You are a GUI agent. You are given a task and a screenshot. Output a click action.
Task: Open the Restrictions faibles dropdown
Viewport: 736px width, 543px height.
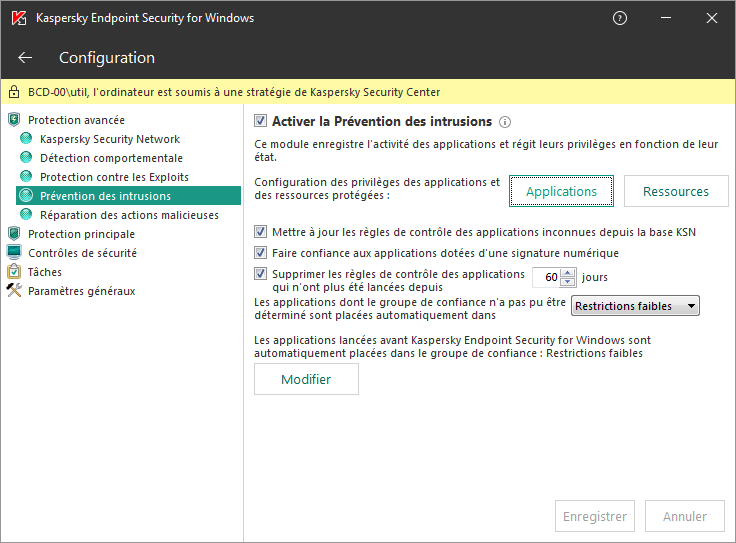[x=634, y=306]
